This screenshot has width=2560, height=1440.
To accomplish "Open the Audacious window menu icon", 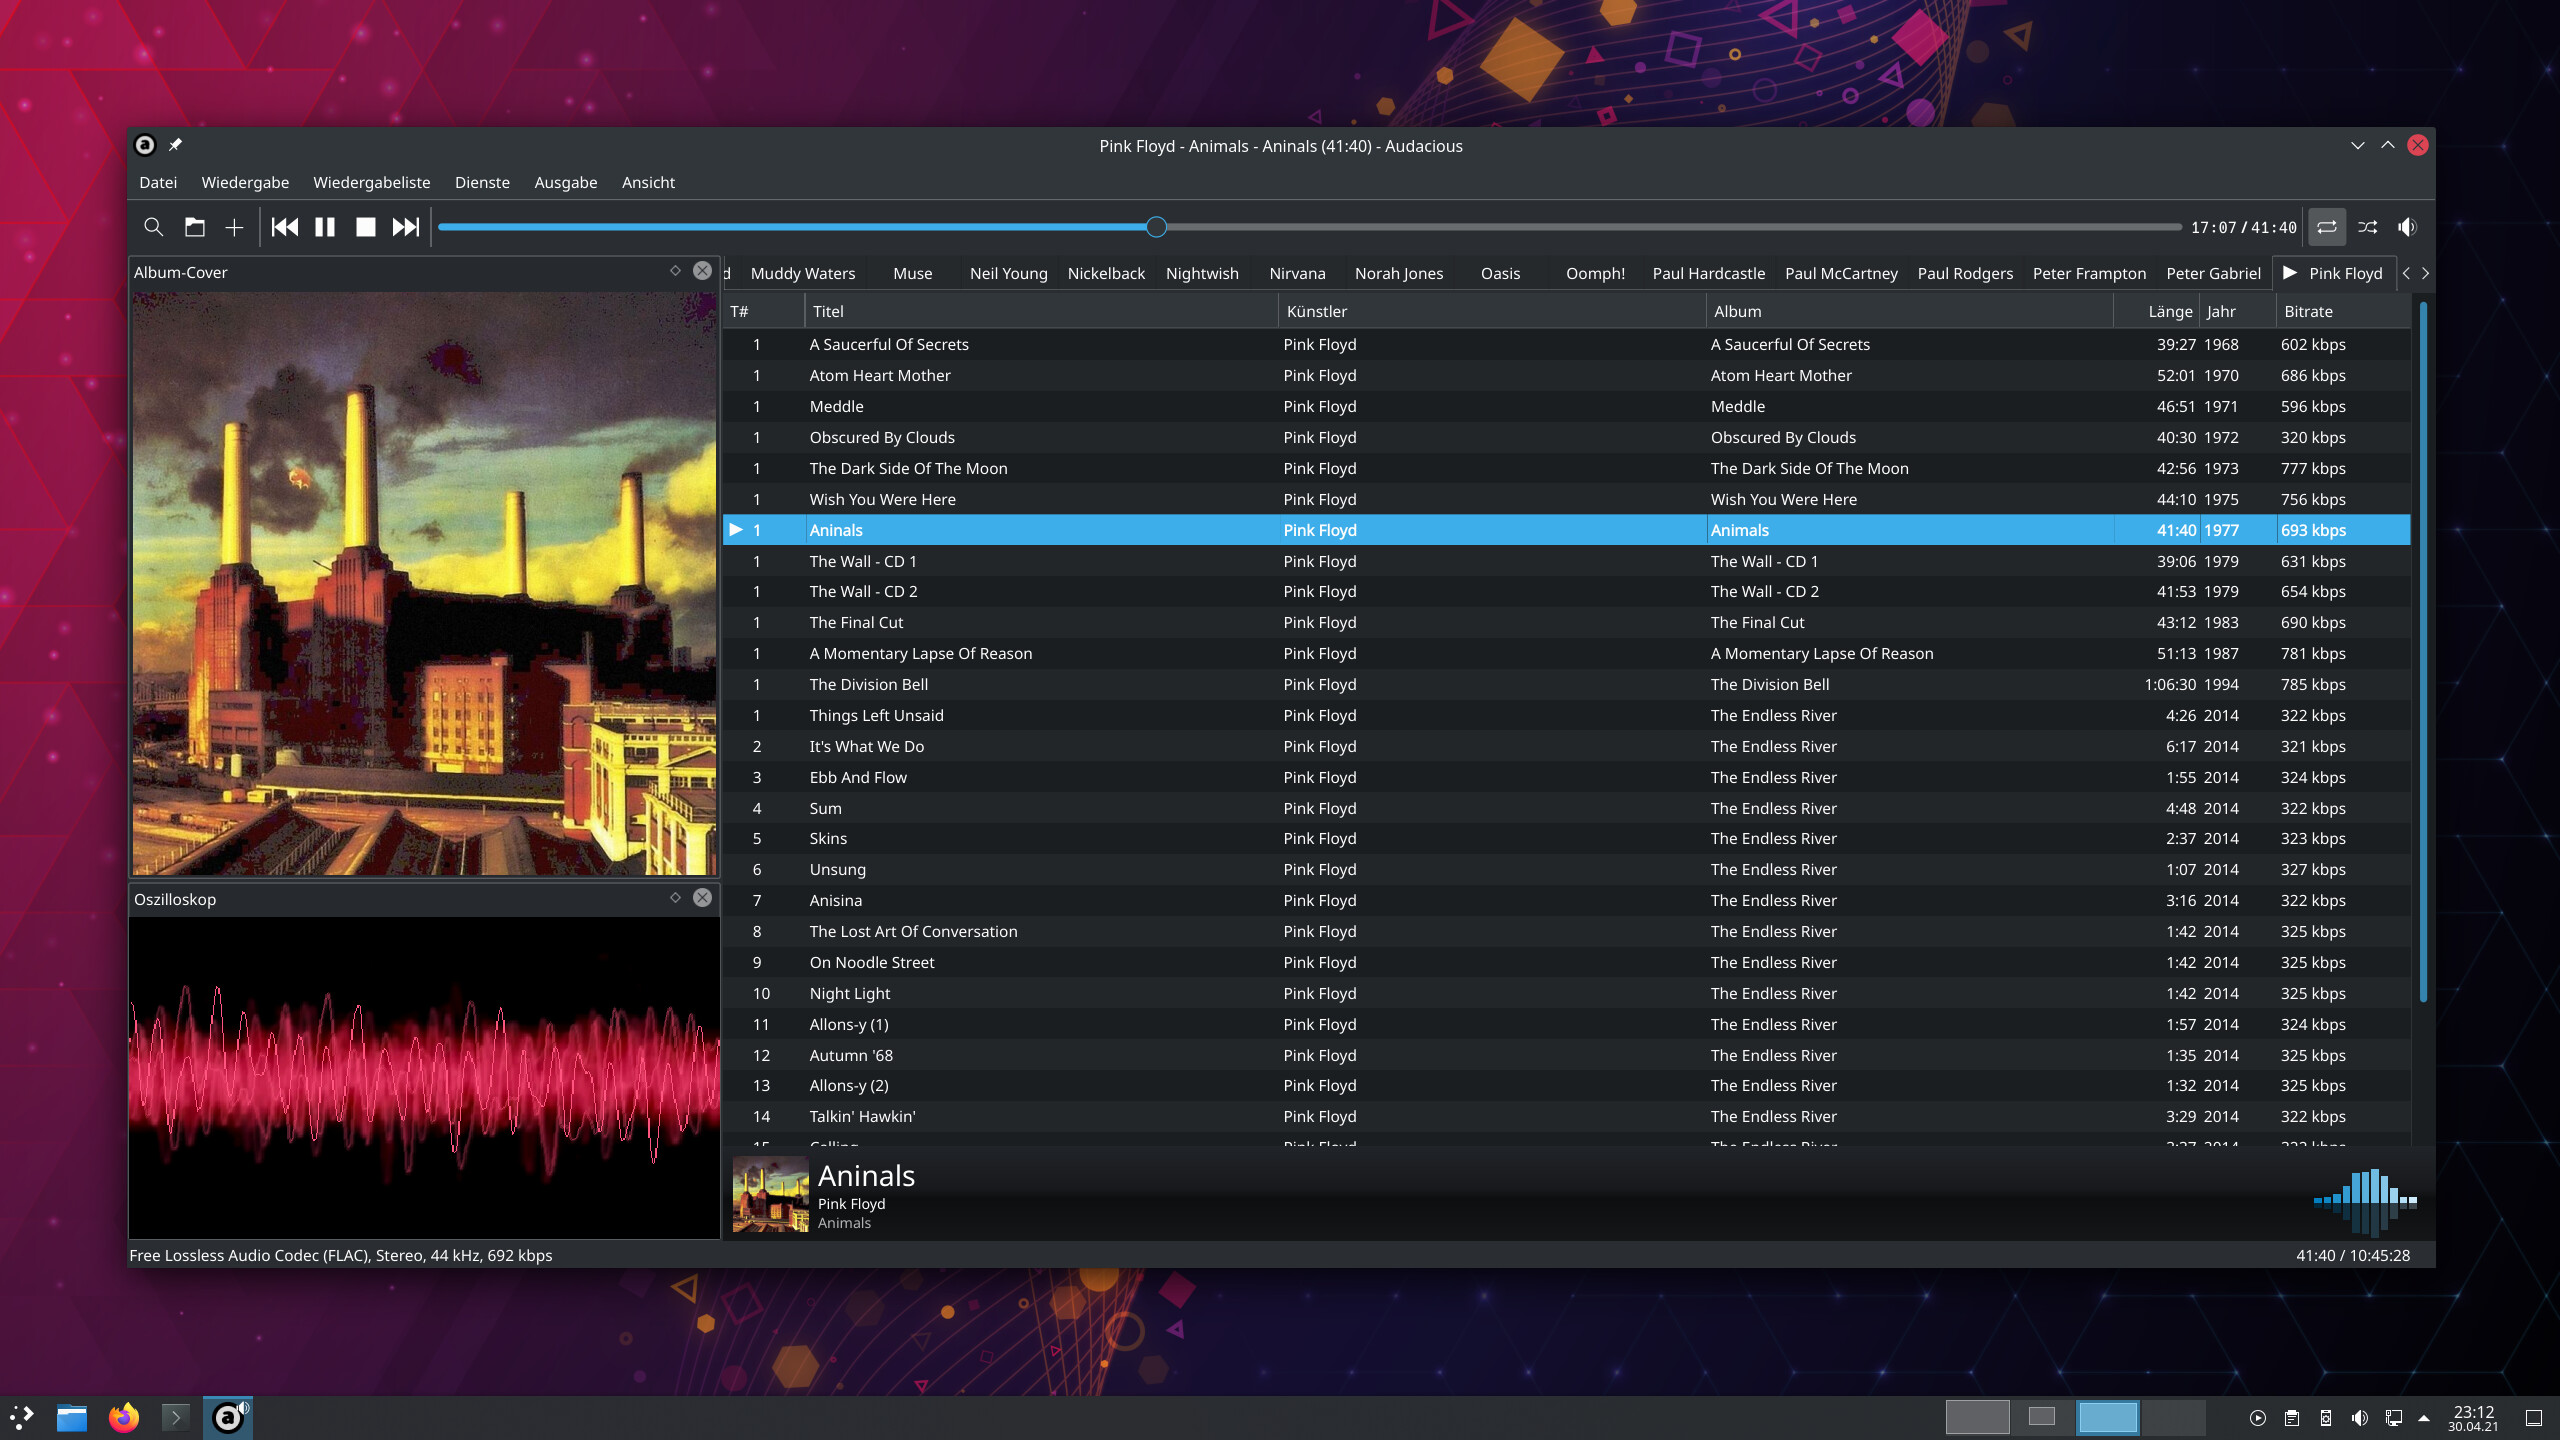I will (x=145, y=145).
